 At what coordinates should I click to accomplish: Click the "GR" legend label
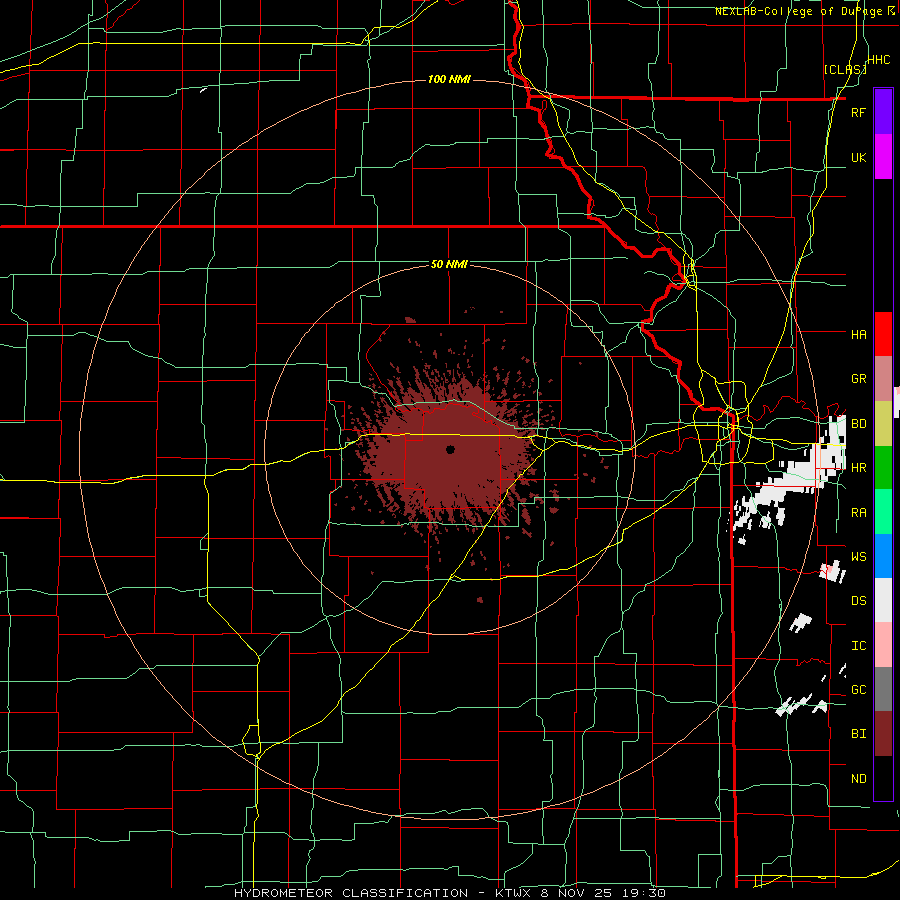click(858, 379)
